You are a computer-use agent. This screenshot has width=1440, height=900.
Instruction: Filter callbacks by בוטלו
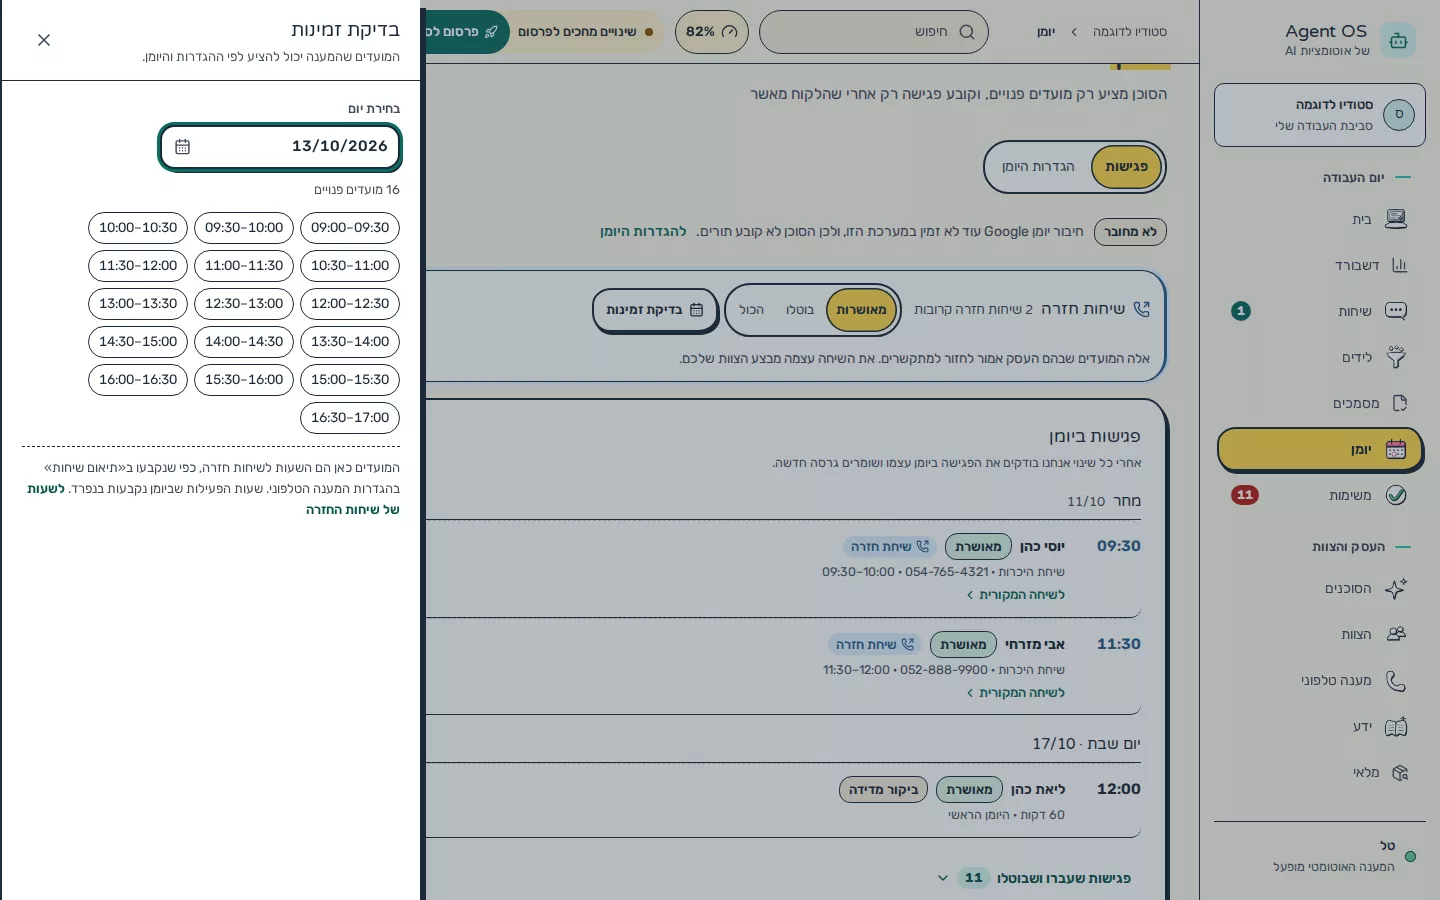click(x=800, y=310)
